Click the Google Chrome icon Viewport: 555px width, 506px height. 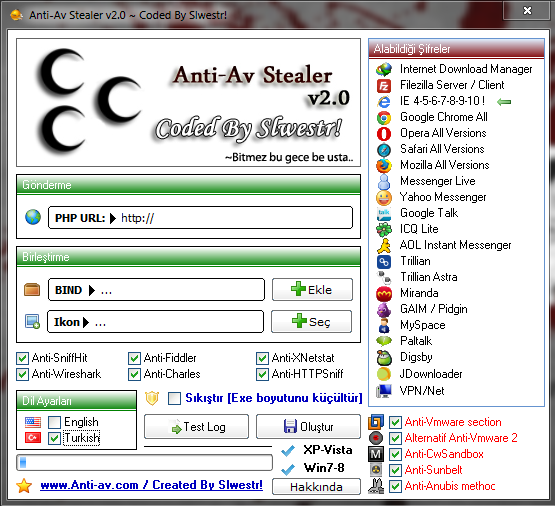point(384,117)
